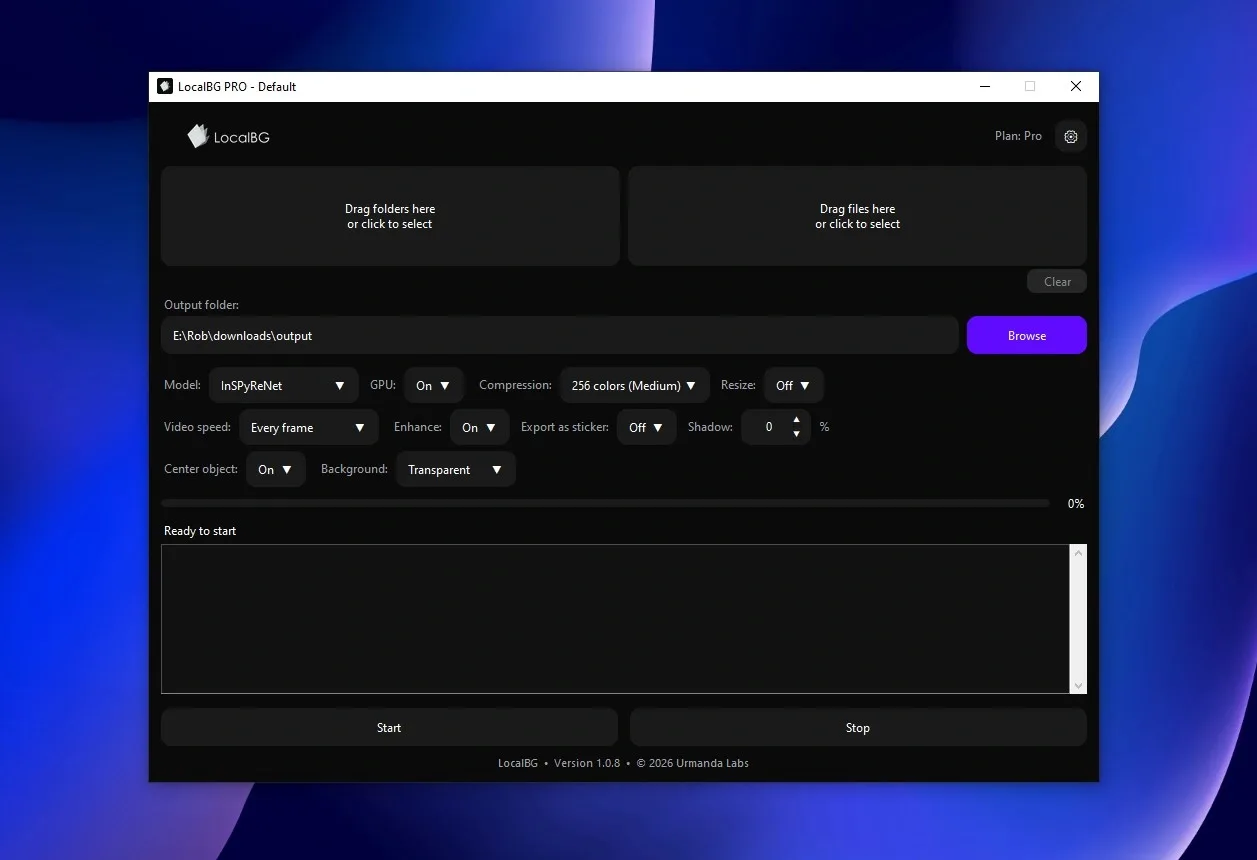Viewport: 1257px width, 860px height.
Task: Click the Ready to start status text
Action: point(200,531)
